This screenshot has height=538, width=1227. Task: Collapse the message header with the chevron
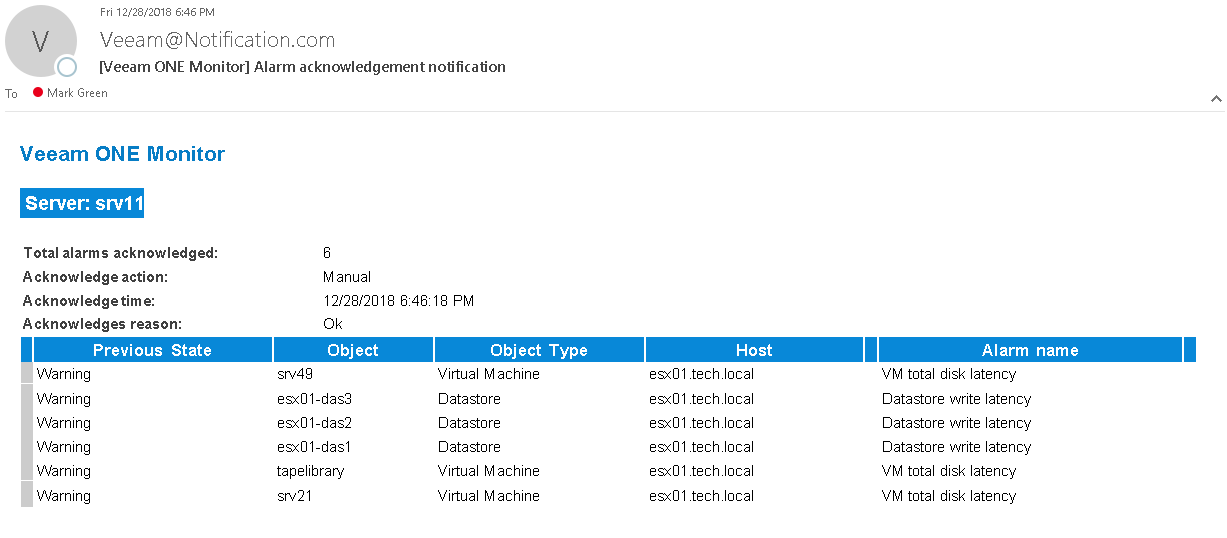pos(1216,98)
